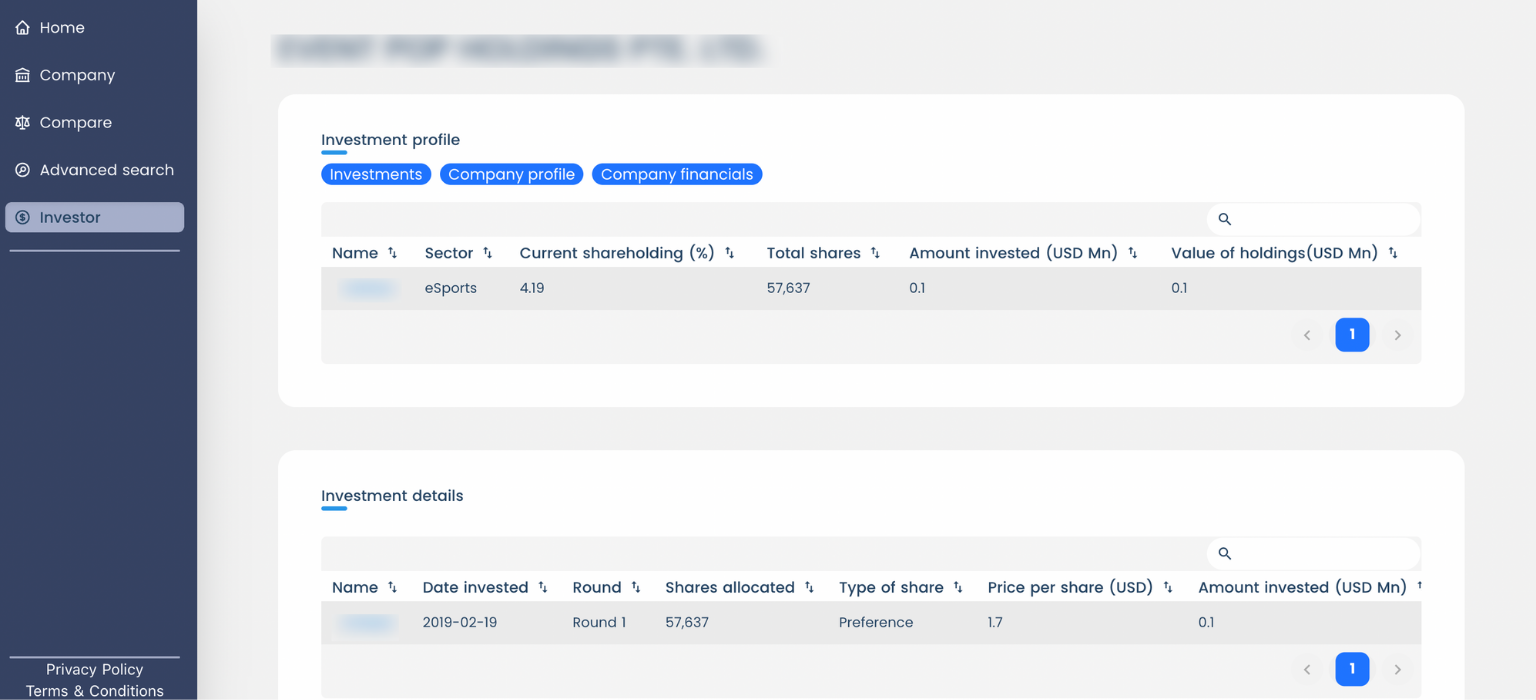Click the Home icon in sidebar

point(22,28)
